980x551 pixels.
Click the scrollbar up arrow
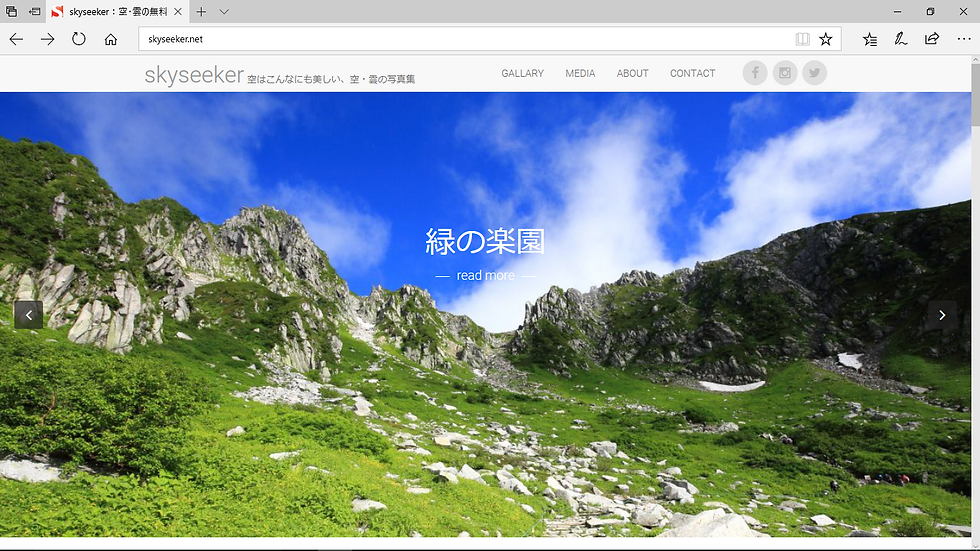pyautogui.click(x=976, y=60)
